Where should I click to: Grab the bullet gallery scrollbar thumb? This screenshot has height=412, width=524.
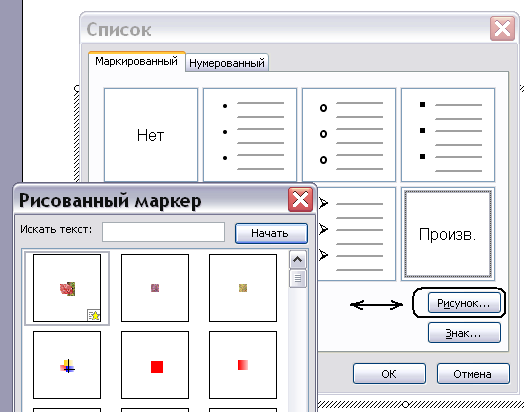click(x=297, y=278)
